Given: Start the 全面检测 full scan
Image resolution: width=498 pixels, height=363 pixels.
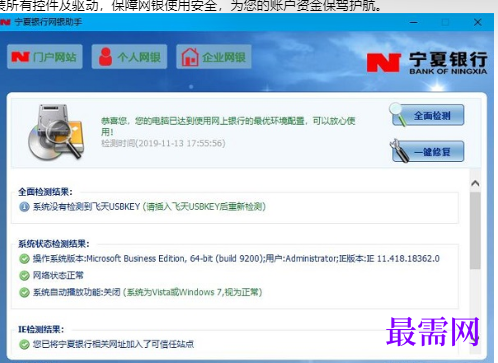Looking at the screenshot, I should pos(428,115).
